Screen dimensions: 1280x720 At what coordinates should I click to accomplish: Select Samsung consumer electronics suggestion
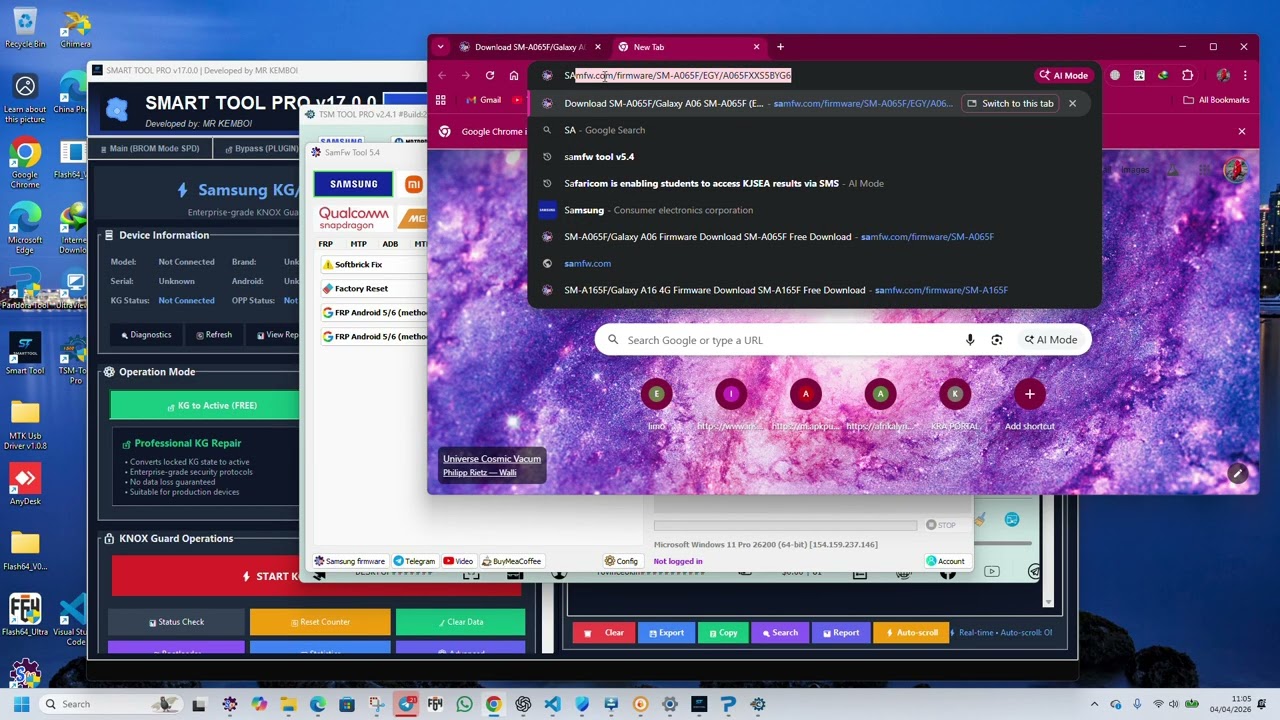[814, 210]
